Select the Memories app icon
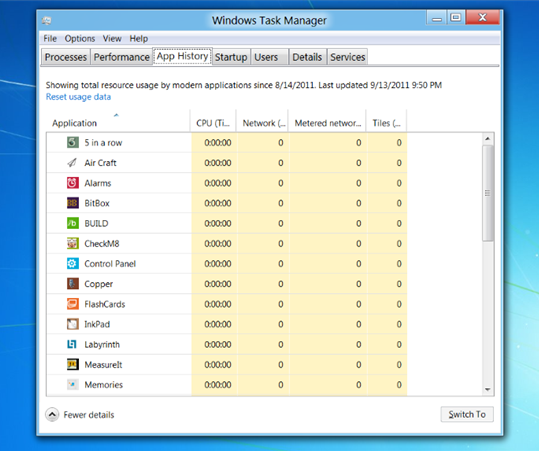Viewport: 539px width, 451px height. 73,385
